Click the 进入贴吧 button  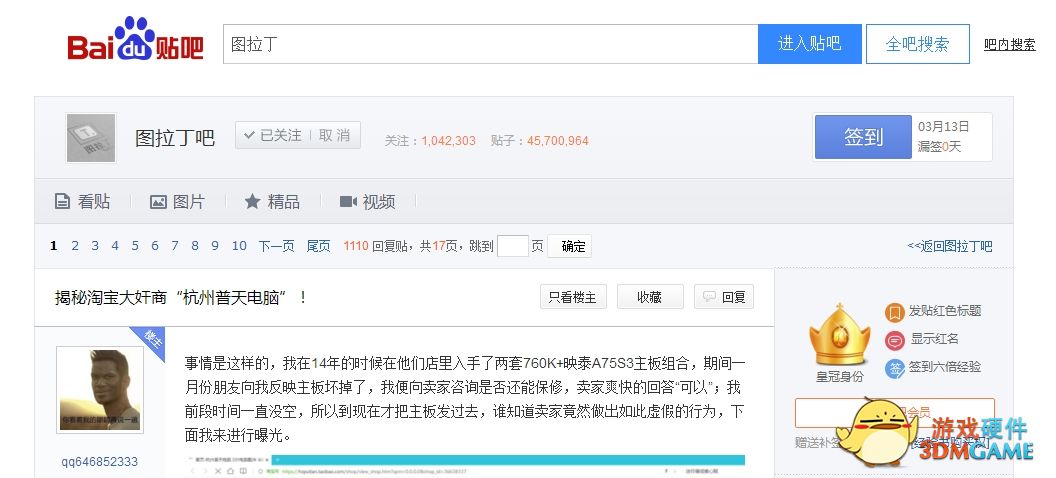[809, 44]
